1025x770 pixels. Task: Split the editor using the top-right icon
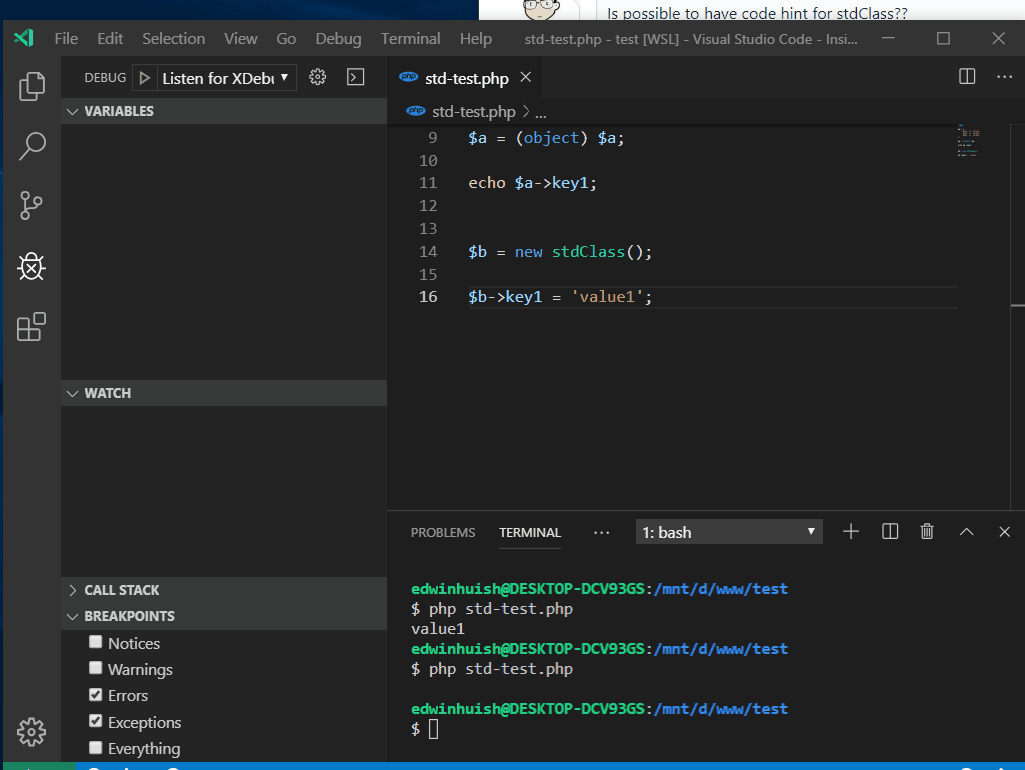point(966,75)
